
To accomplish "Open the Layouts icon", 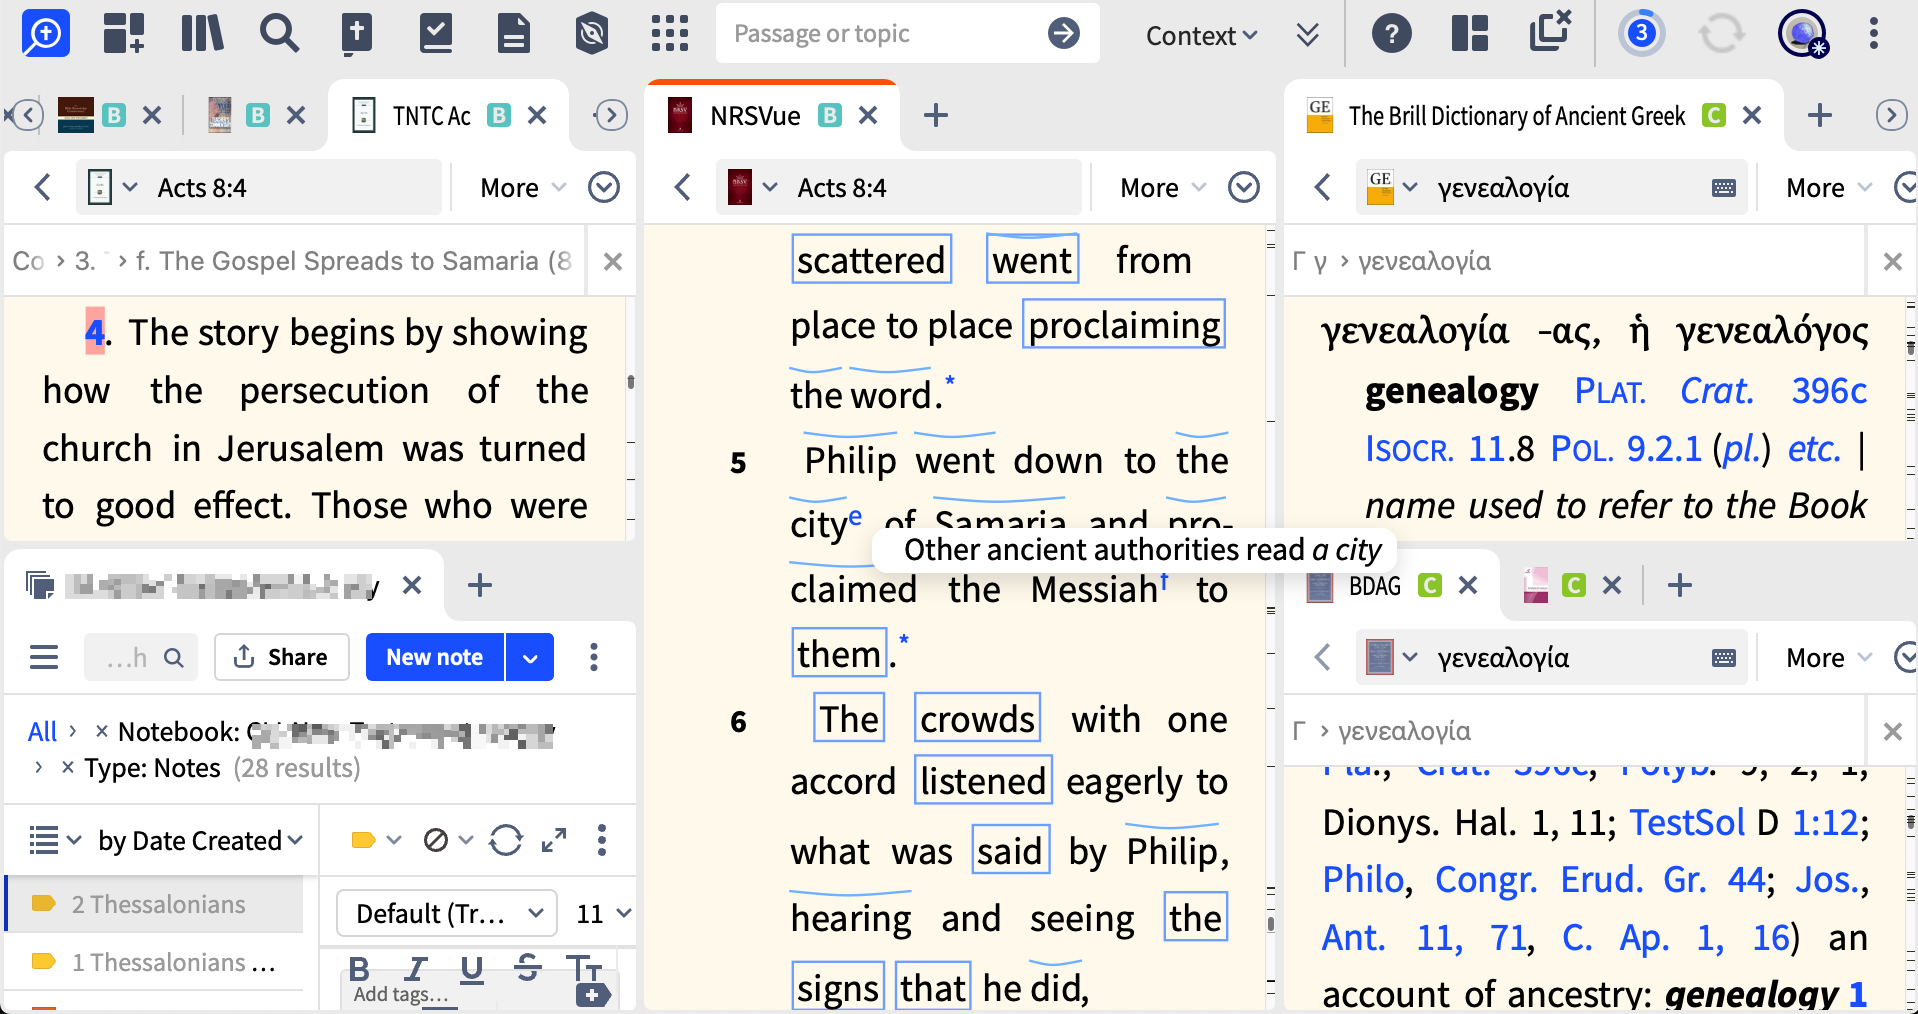I will click(x=1469, y=33).
